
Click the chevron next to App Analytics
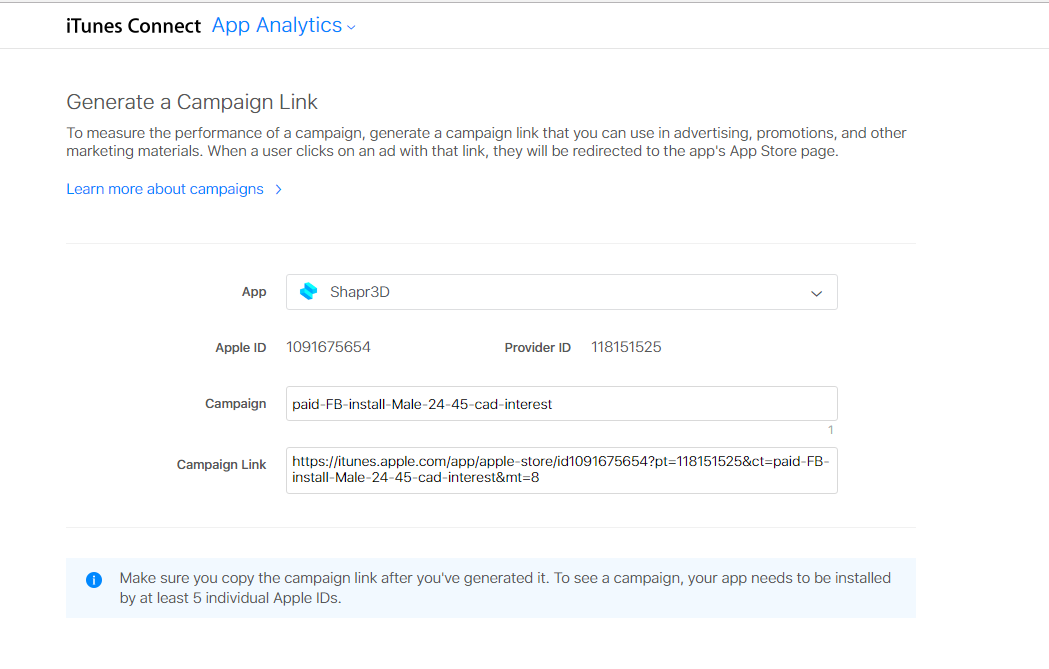(x=351, y=28)
